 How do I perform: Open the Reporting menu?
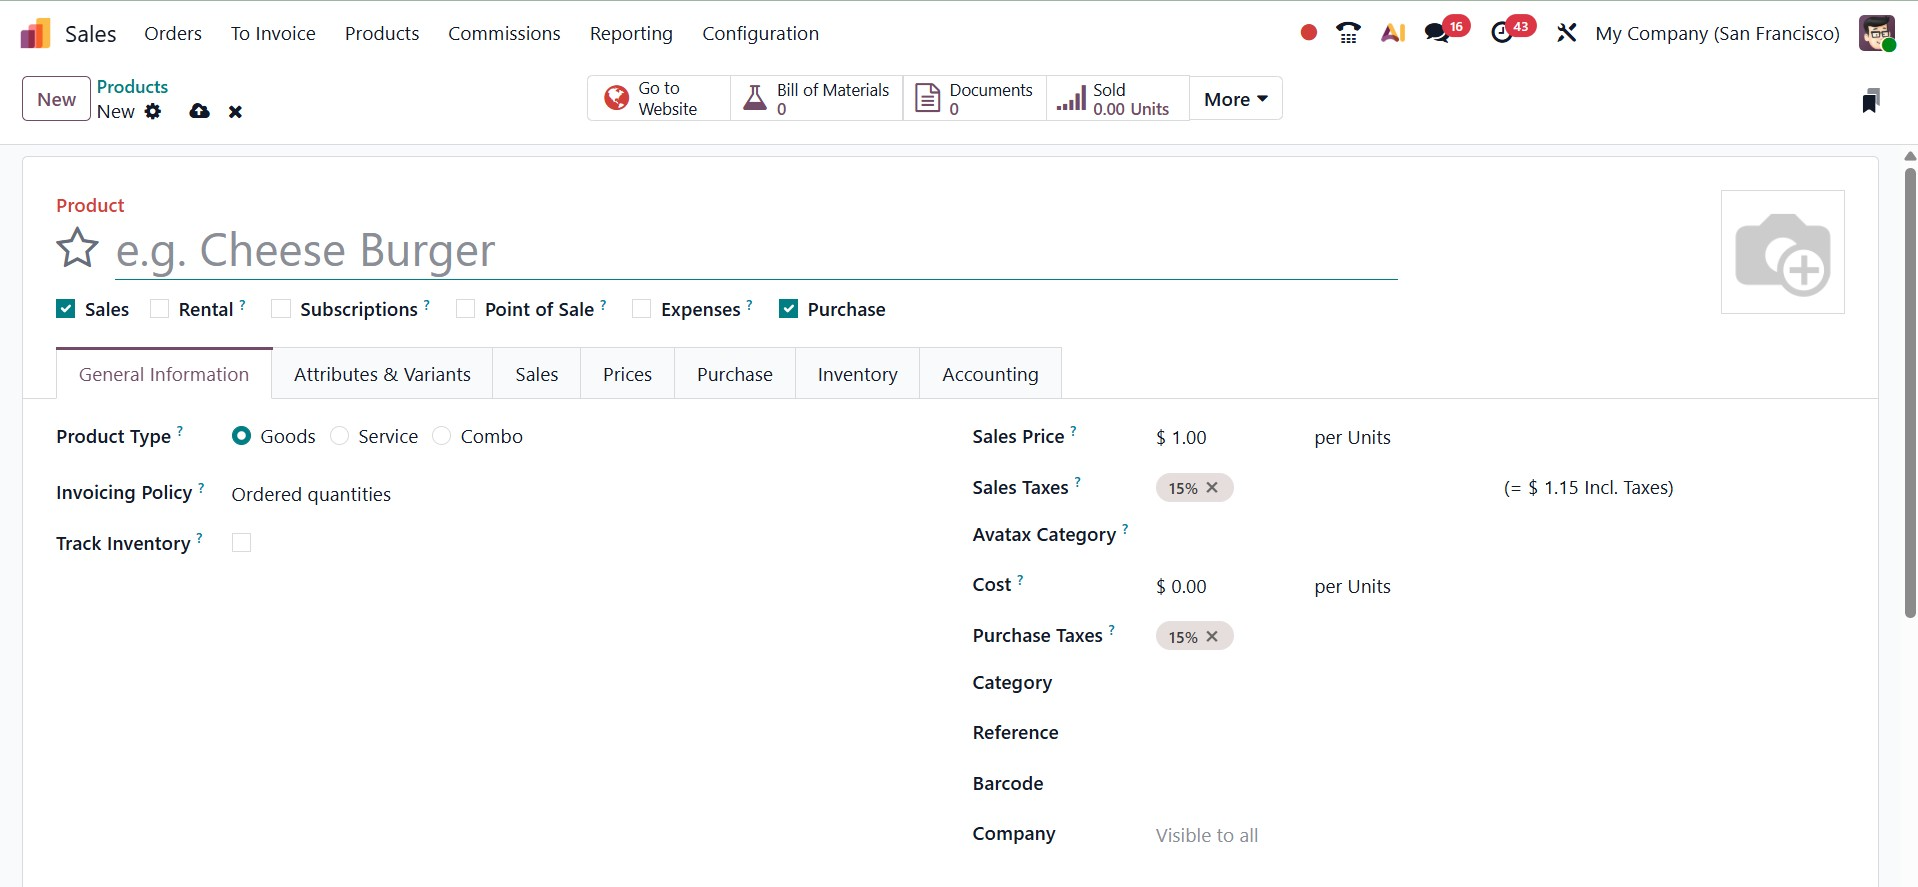tap(631, 33)
